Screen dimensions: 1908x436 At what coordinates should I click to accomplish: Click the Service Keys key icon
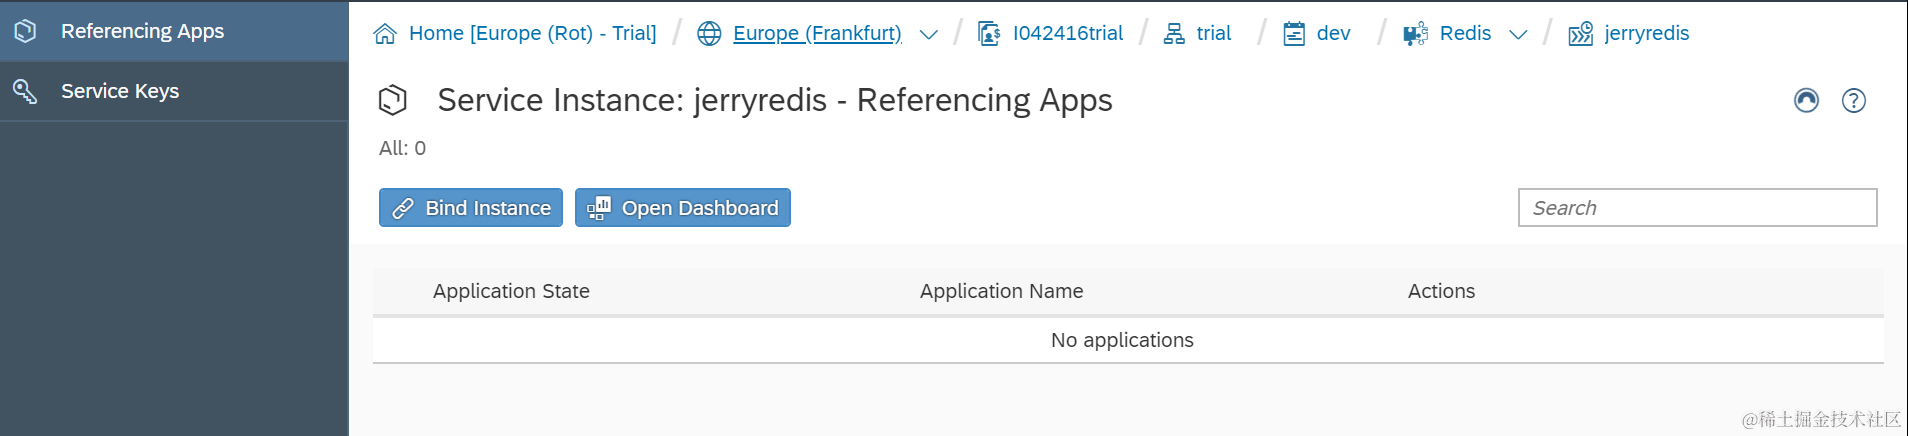coord(25,91)
